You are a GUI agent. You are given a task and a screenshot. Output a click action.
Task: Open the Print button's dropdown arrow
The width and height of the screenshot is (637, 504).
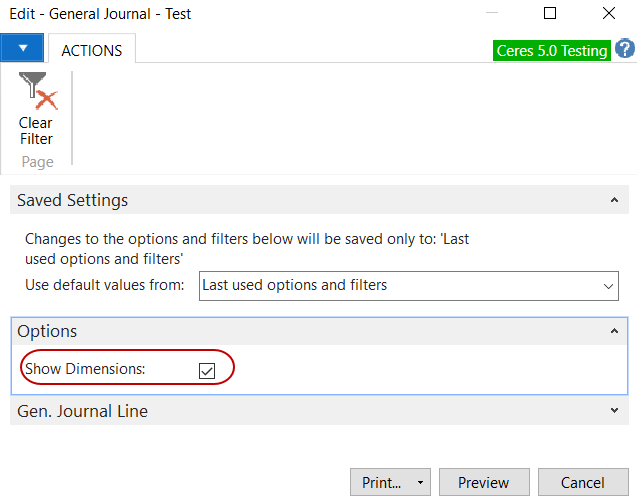(420, 483)
